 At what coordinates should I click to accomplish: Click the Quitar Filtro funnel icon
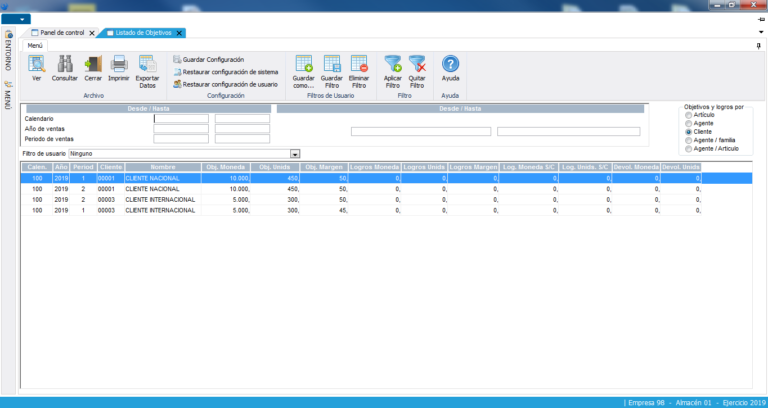coord(418,65)
